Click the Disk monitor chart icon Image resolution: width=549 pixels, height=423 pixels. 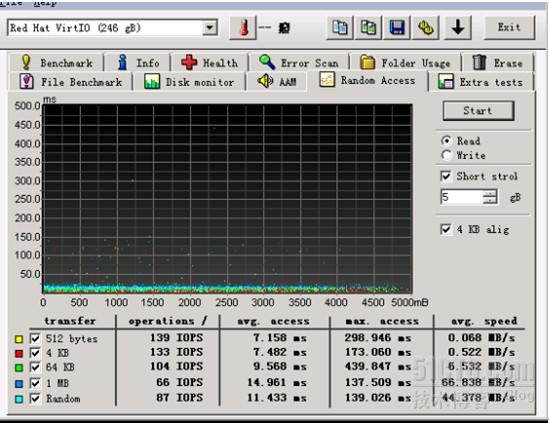click(x=152, y=82)
